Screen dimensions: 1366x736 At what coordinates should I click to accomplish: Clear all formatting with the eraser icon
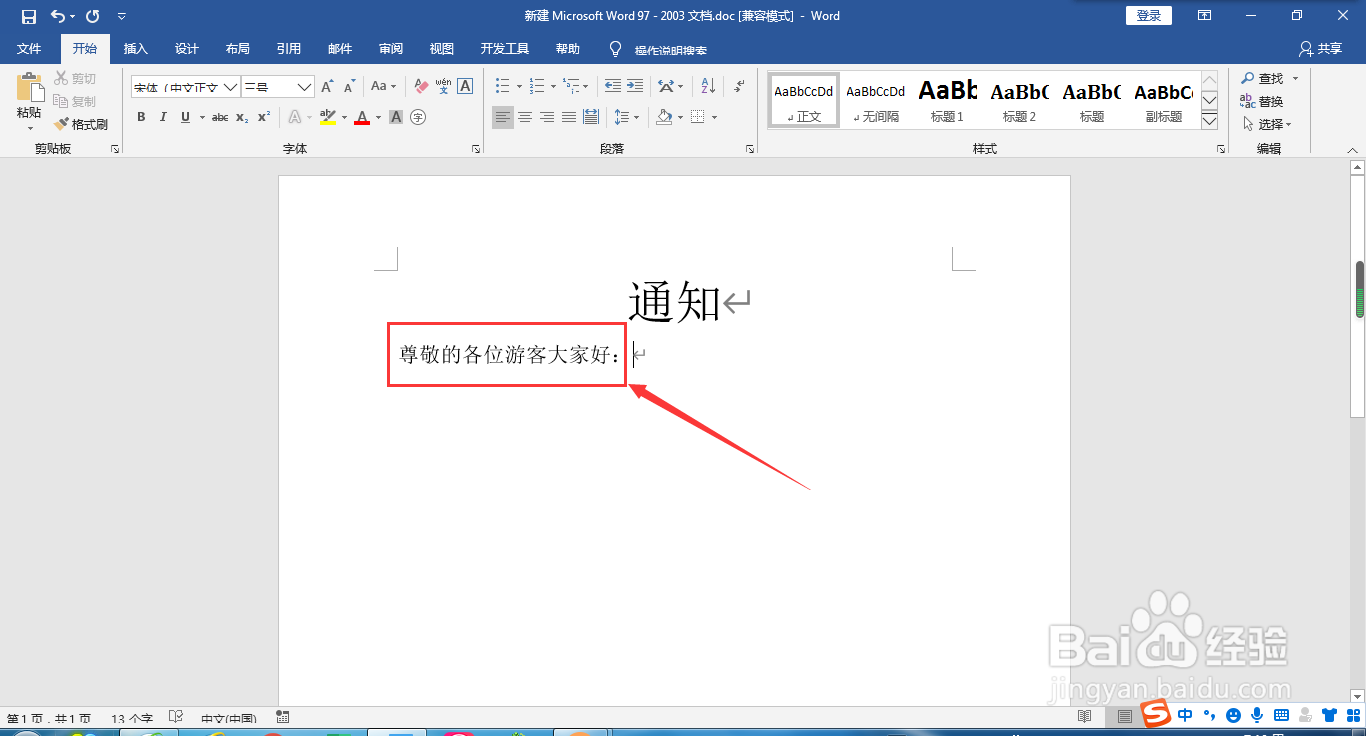[419, 85]
